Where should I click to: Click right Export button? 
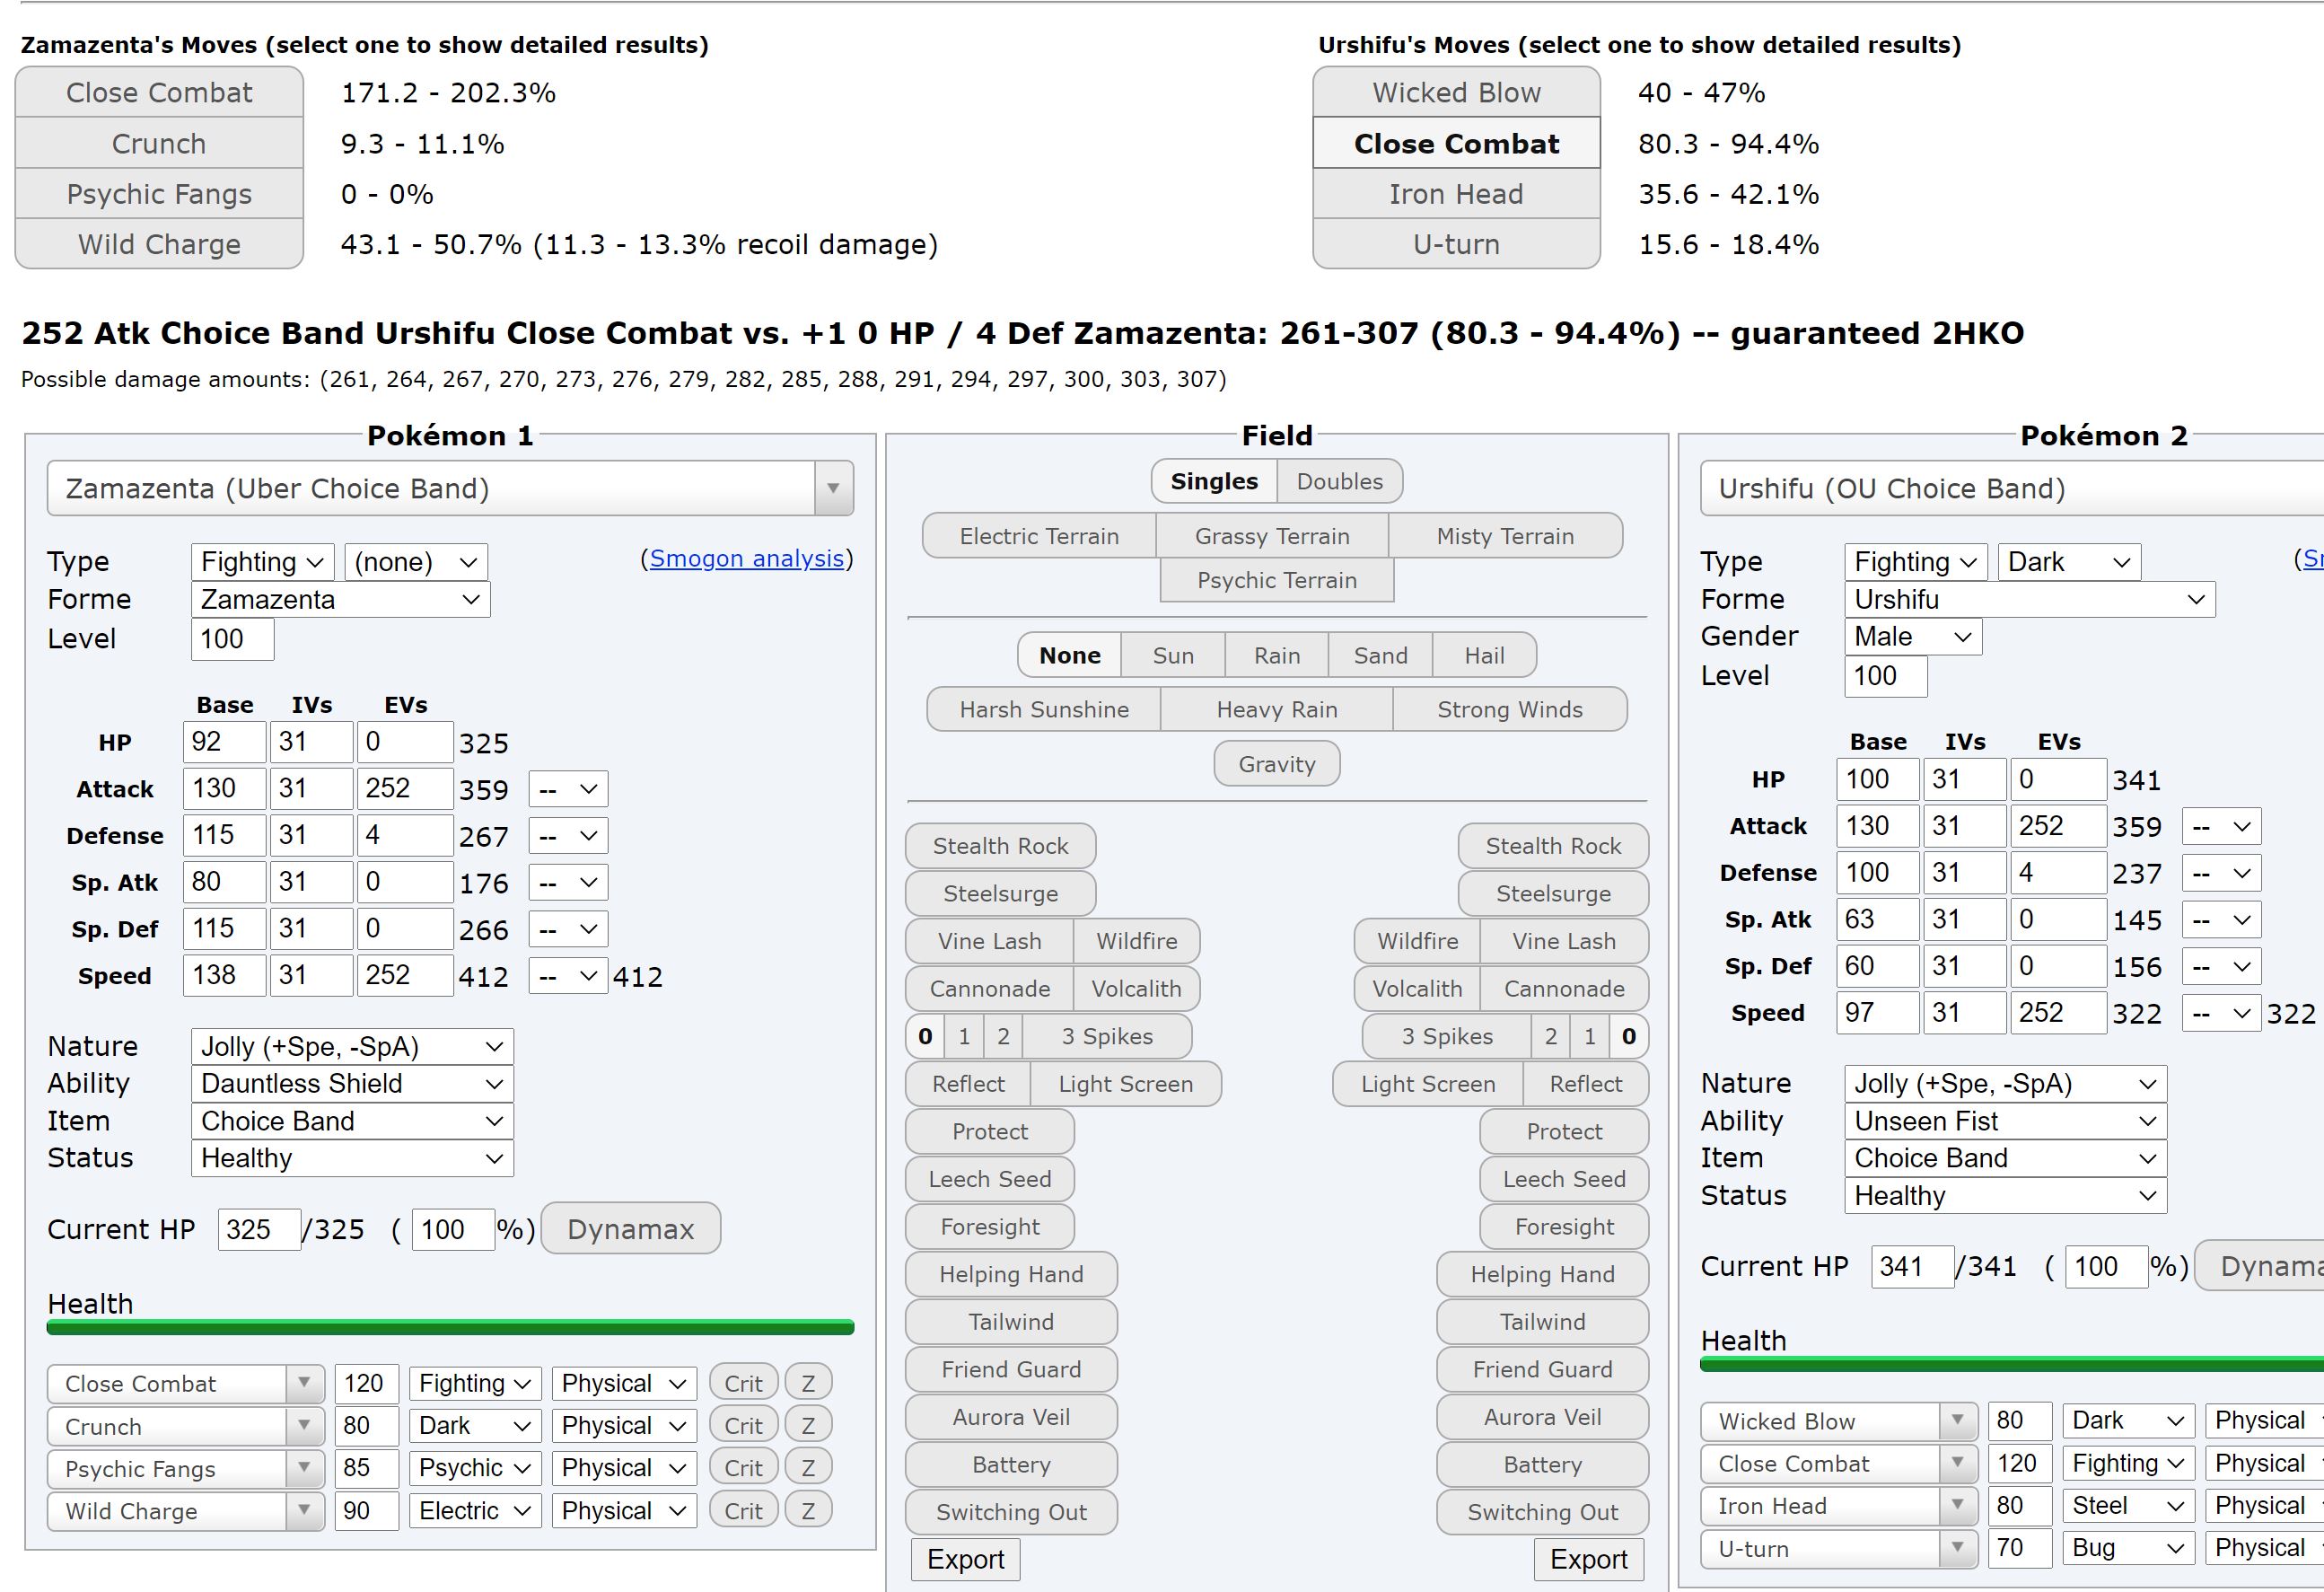(x=1588, y=1559)
